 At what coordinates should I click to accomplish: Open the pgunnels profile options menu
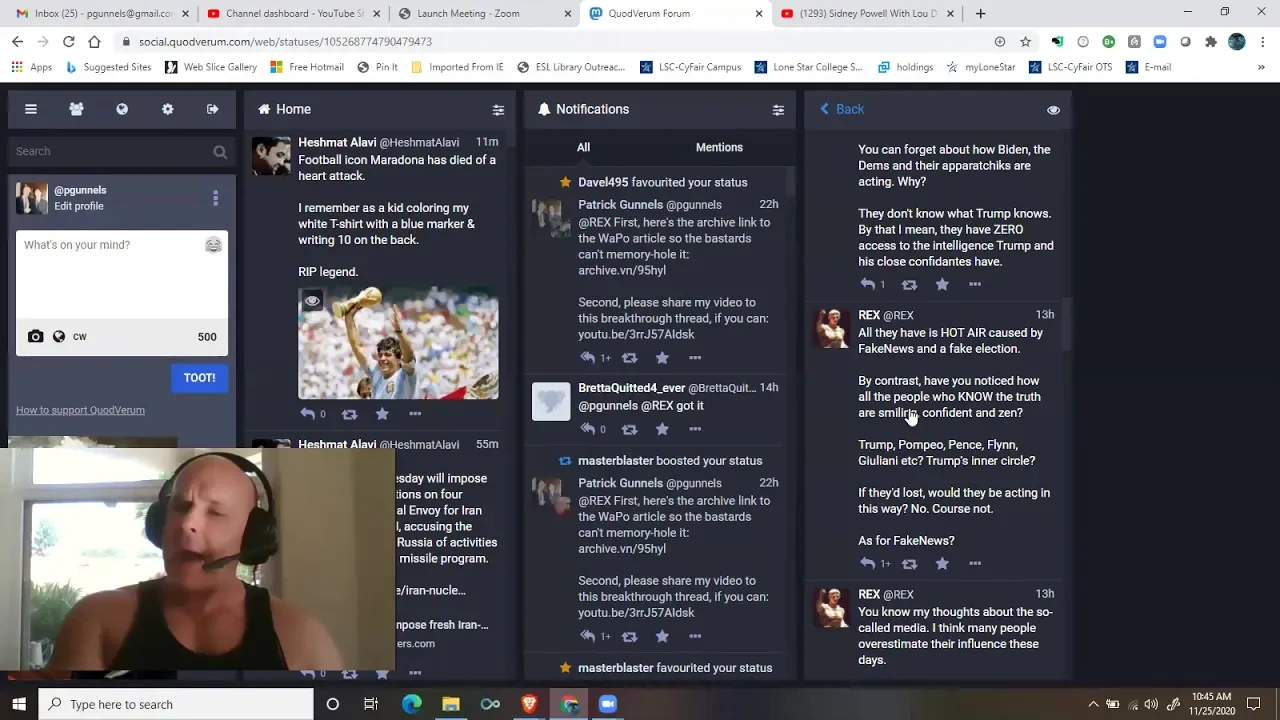215,198
